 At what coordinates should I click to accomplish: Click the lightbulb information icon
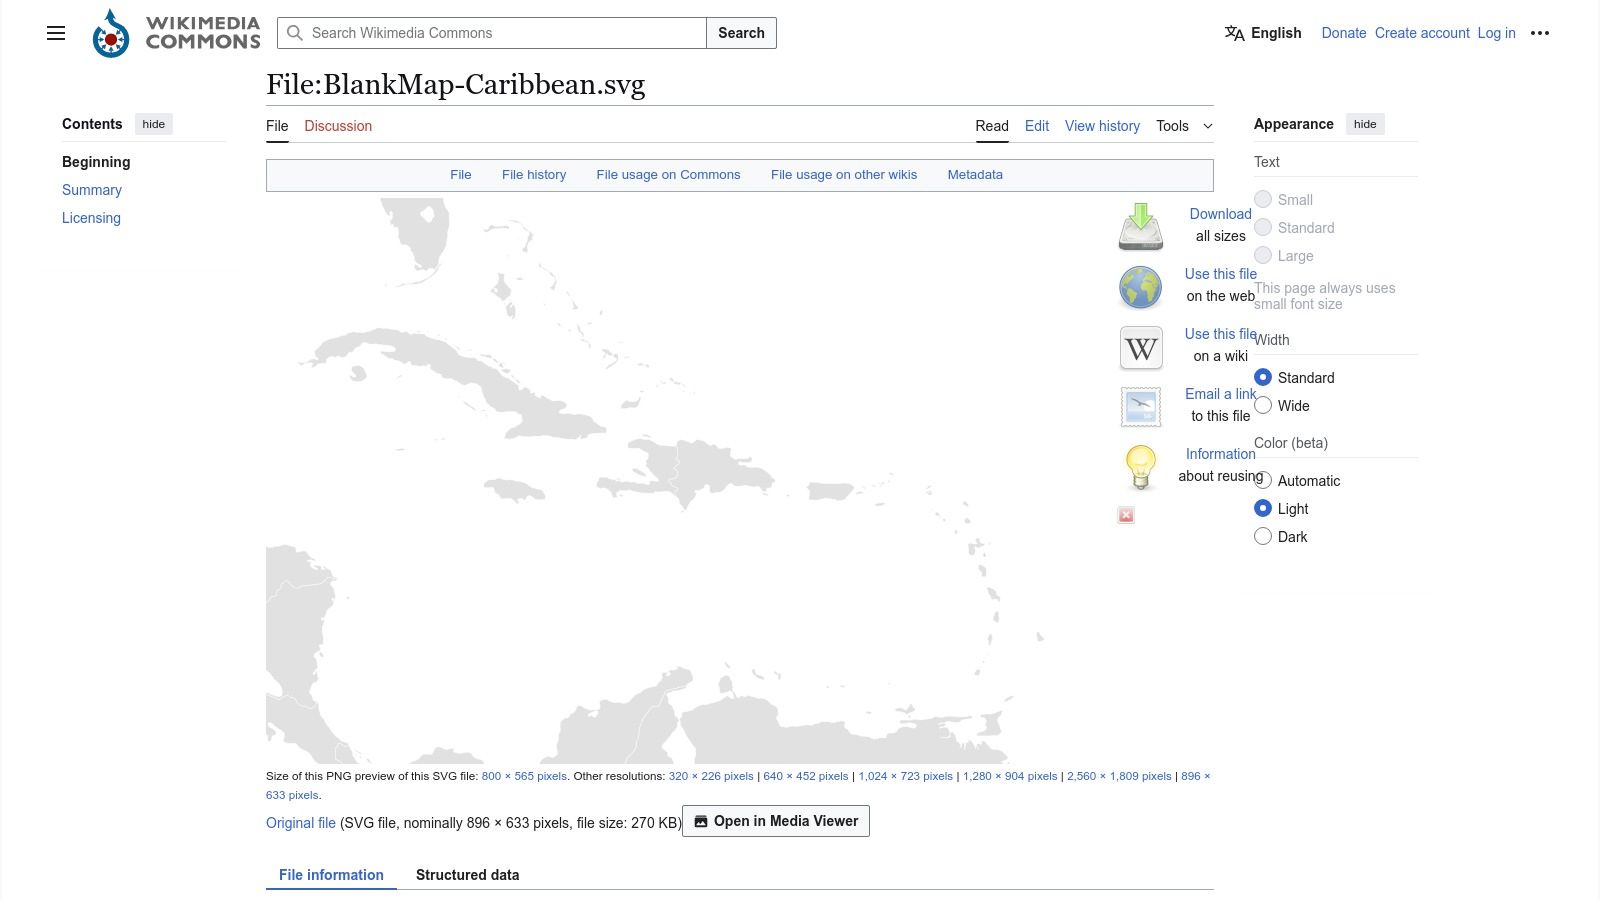[1140, 467]
